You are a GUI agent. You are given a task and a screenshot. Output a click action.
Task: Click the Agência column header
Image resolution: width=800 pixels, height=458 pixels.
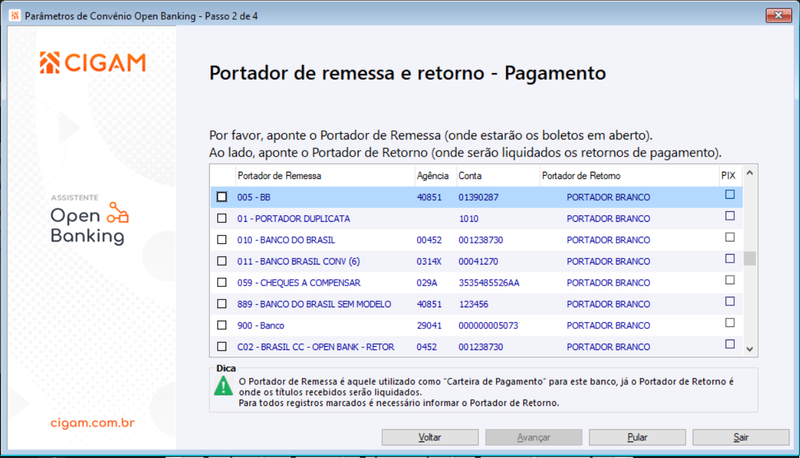[435, 175]
